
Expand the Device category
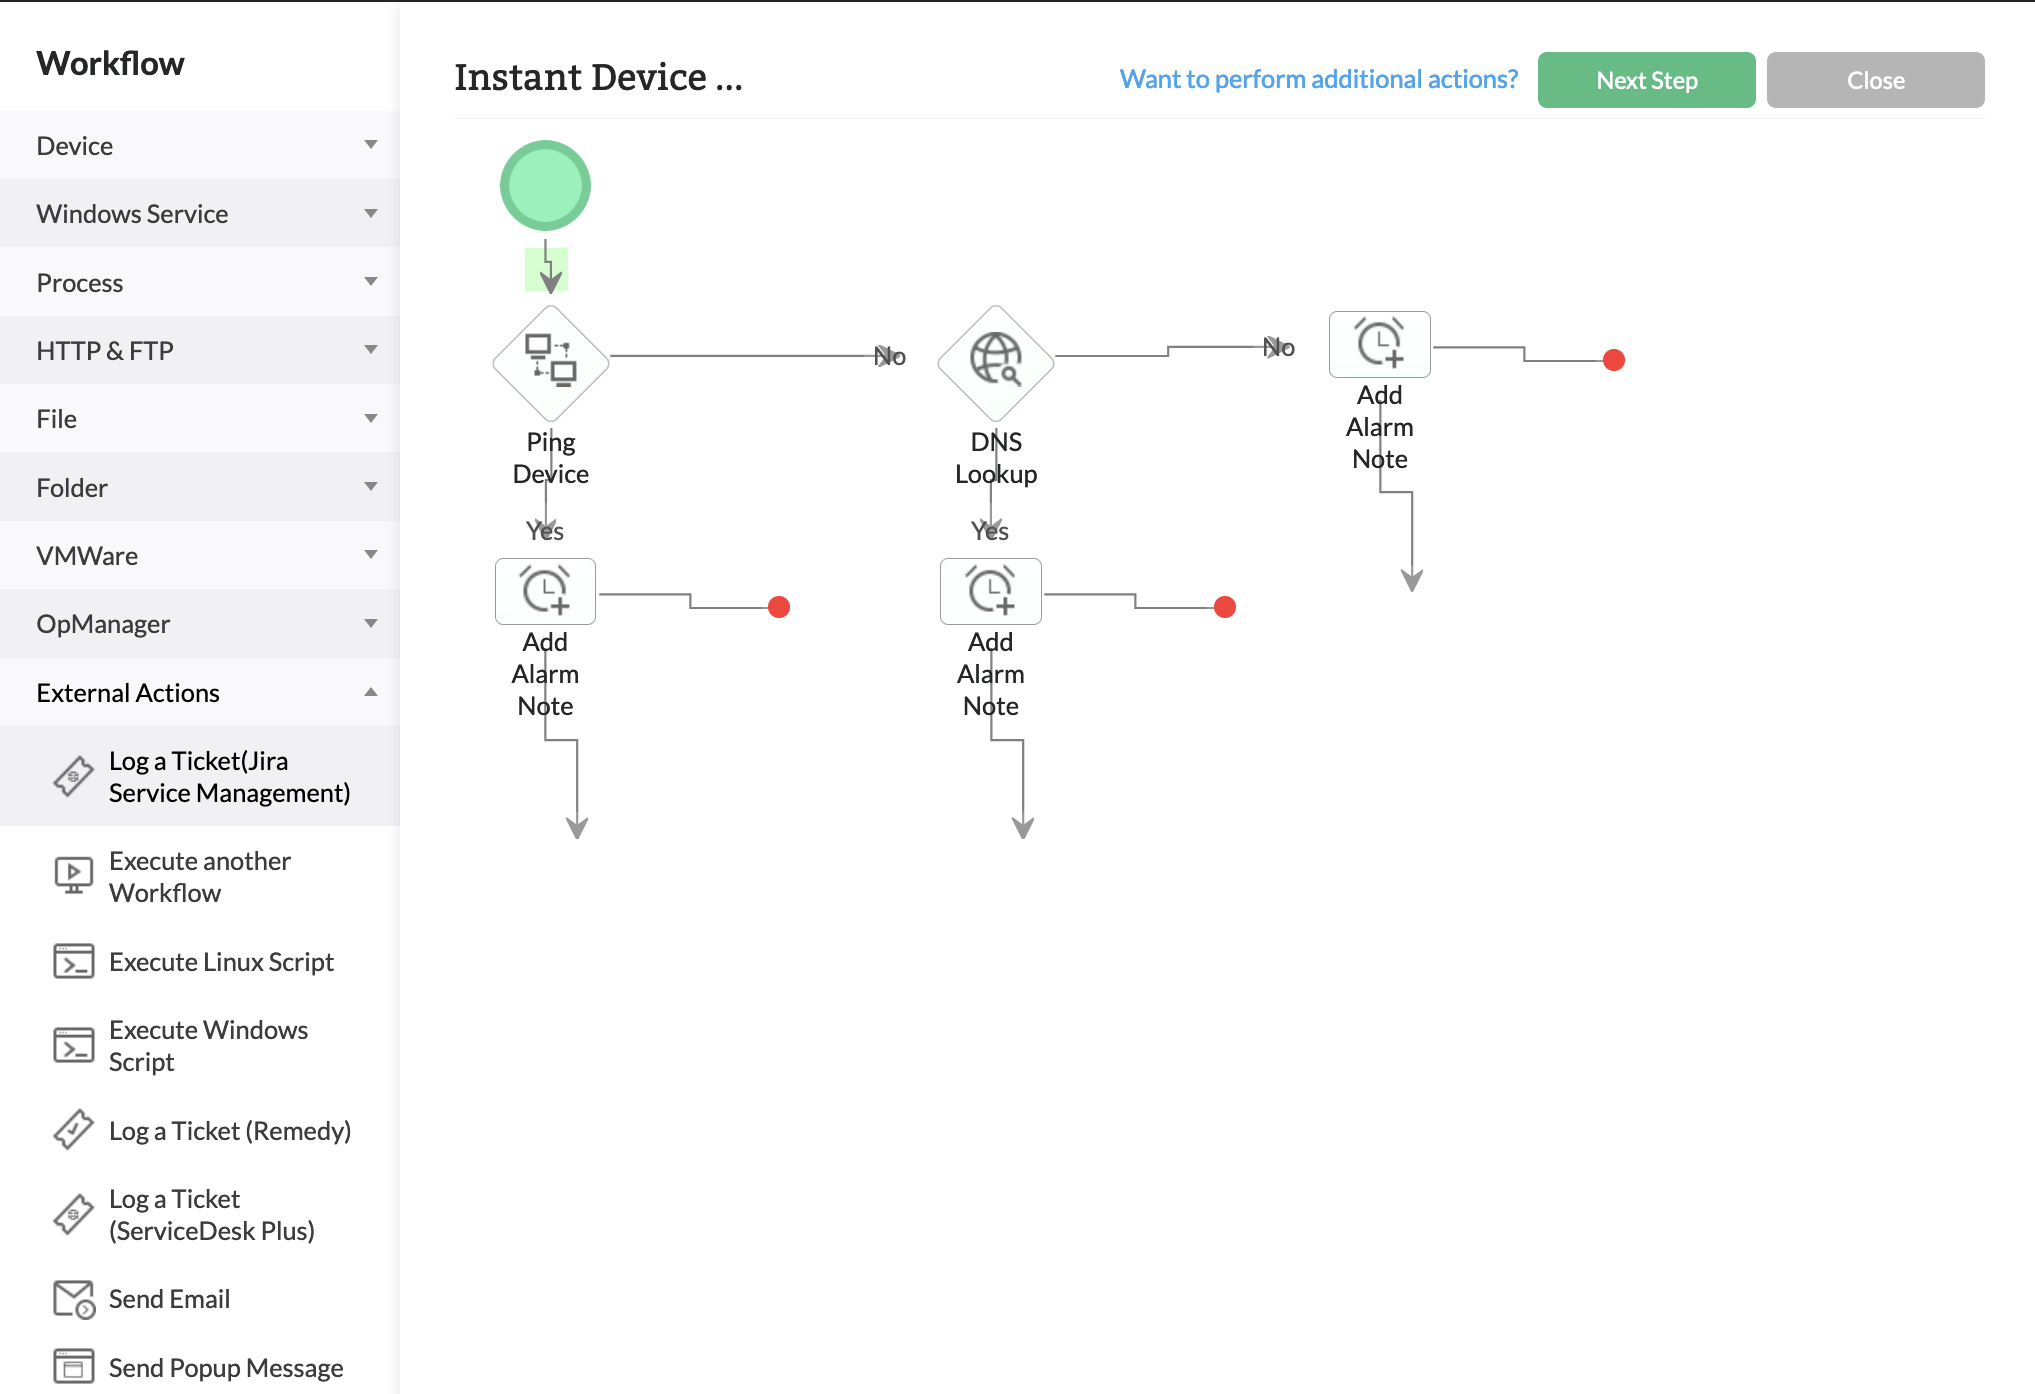(199, 145)
